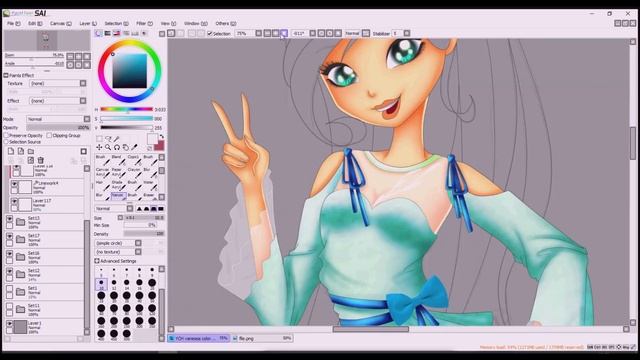
Task: Select the Set12 layer folder row
Action: click(x=44, y=274)
